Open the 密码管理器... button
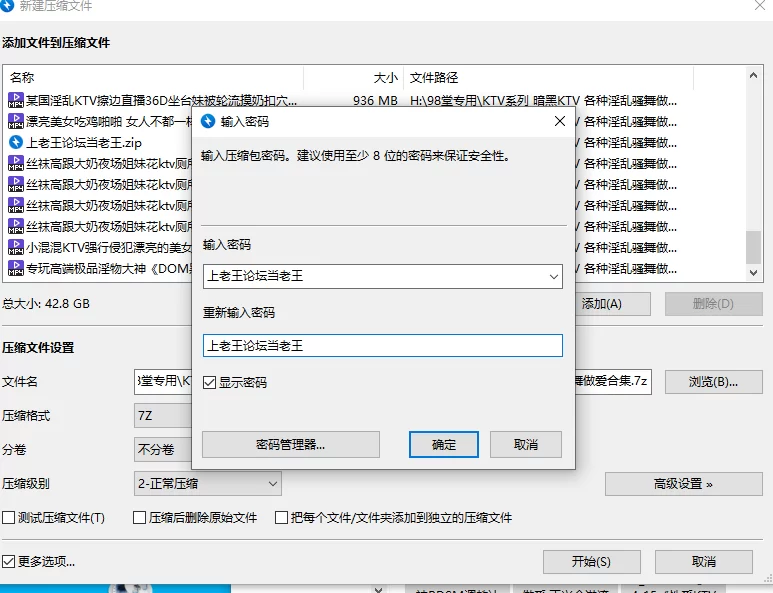This screenshot has height=593, width=773. click(x=291, y=445)
